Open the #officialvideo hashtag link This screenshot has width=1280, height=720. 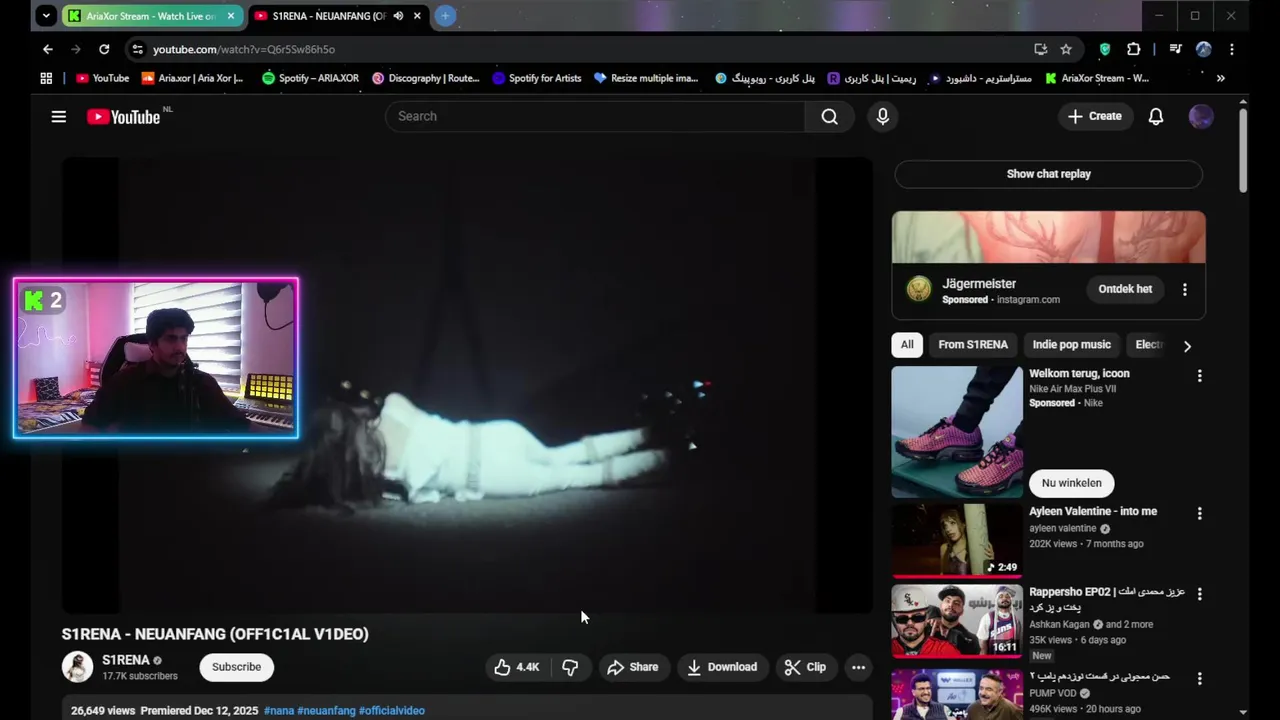pyautogui.click(x=392, y=711)
